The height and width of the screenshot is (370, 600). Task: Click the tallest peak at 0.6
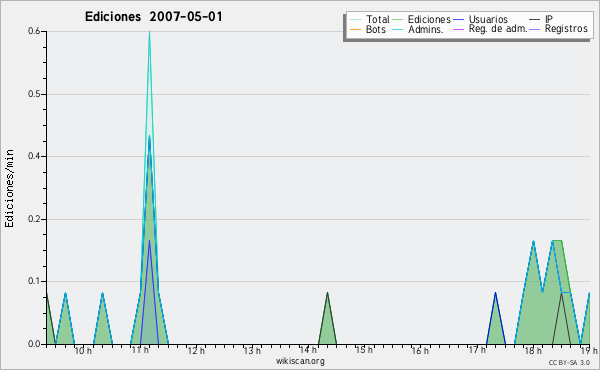[149, 33]
